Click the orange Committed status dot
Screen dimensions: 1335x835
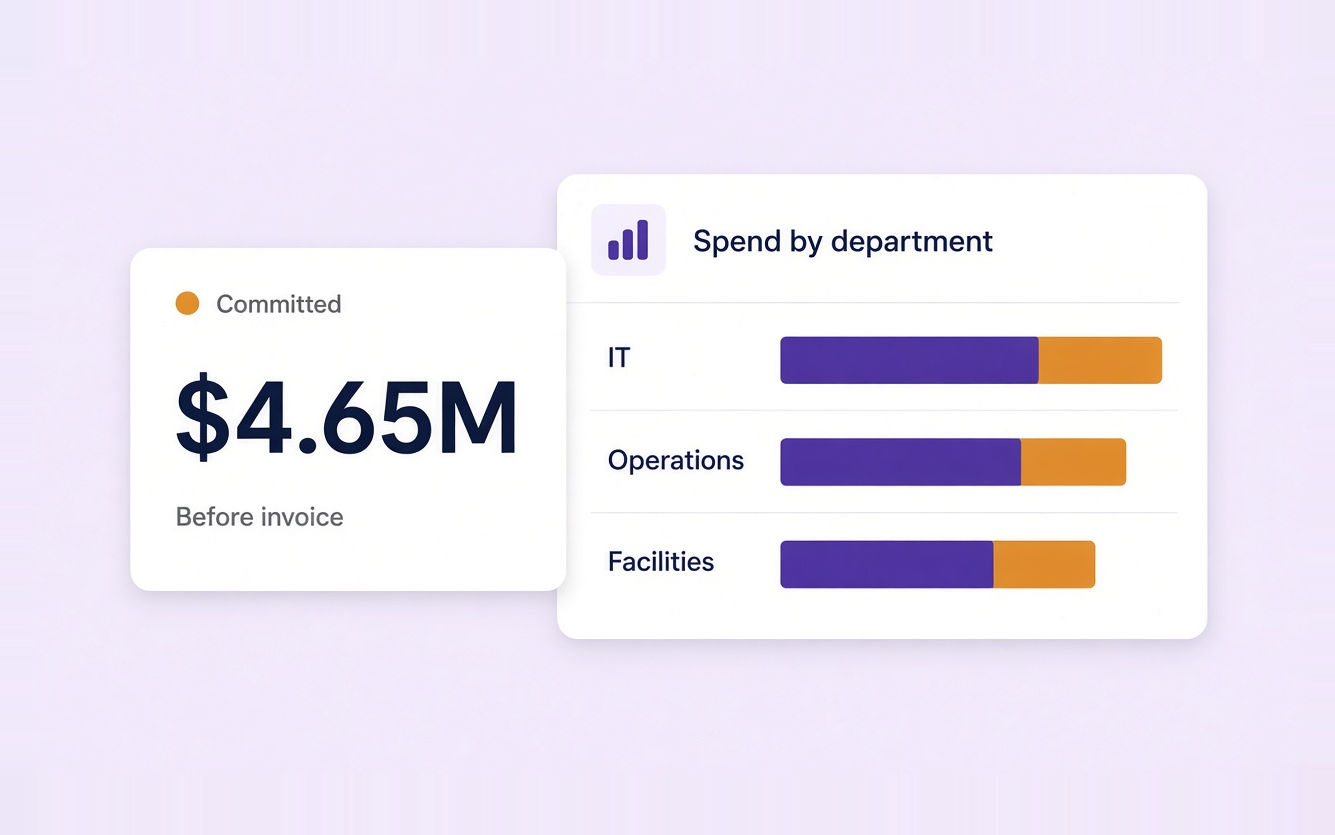coord(187,303)
